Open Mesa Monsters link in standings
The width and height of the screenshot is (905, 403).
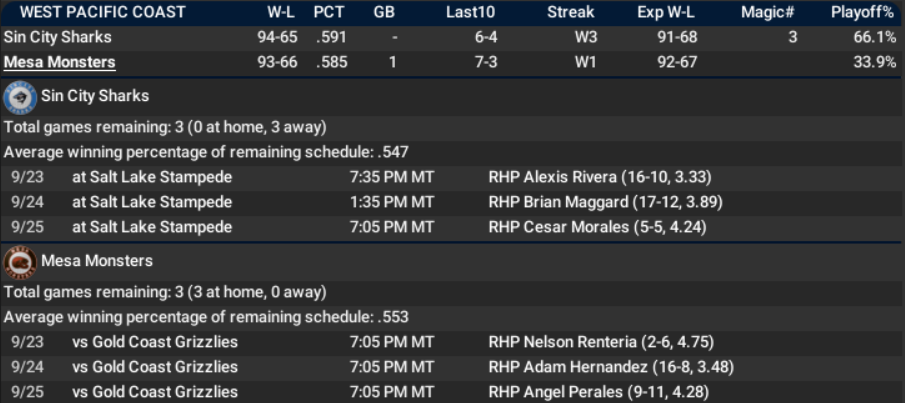(x=59, y=62)
